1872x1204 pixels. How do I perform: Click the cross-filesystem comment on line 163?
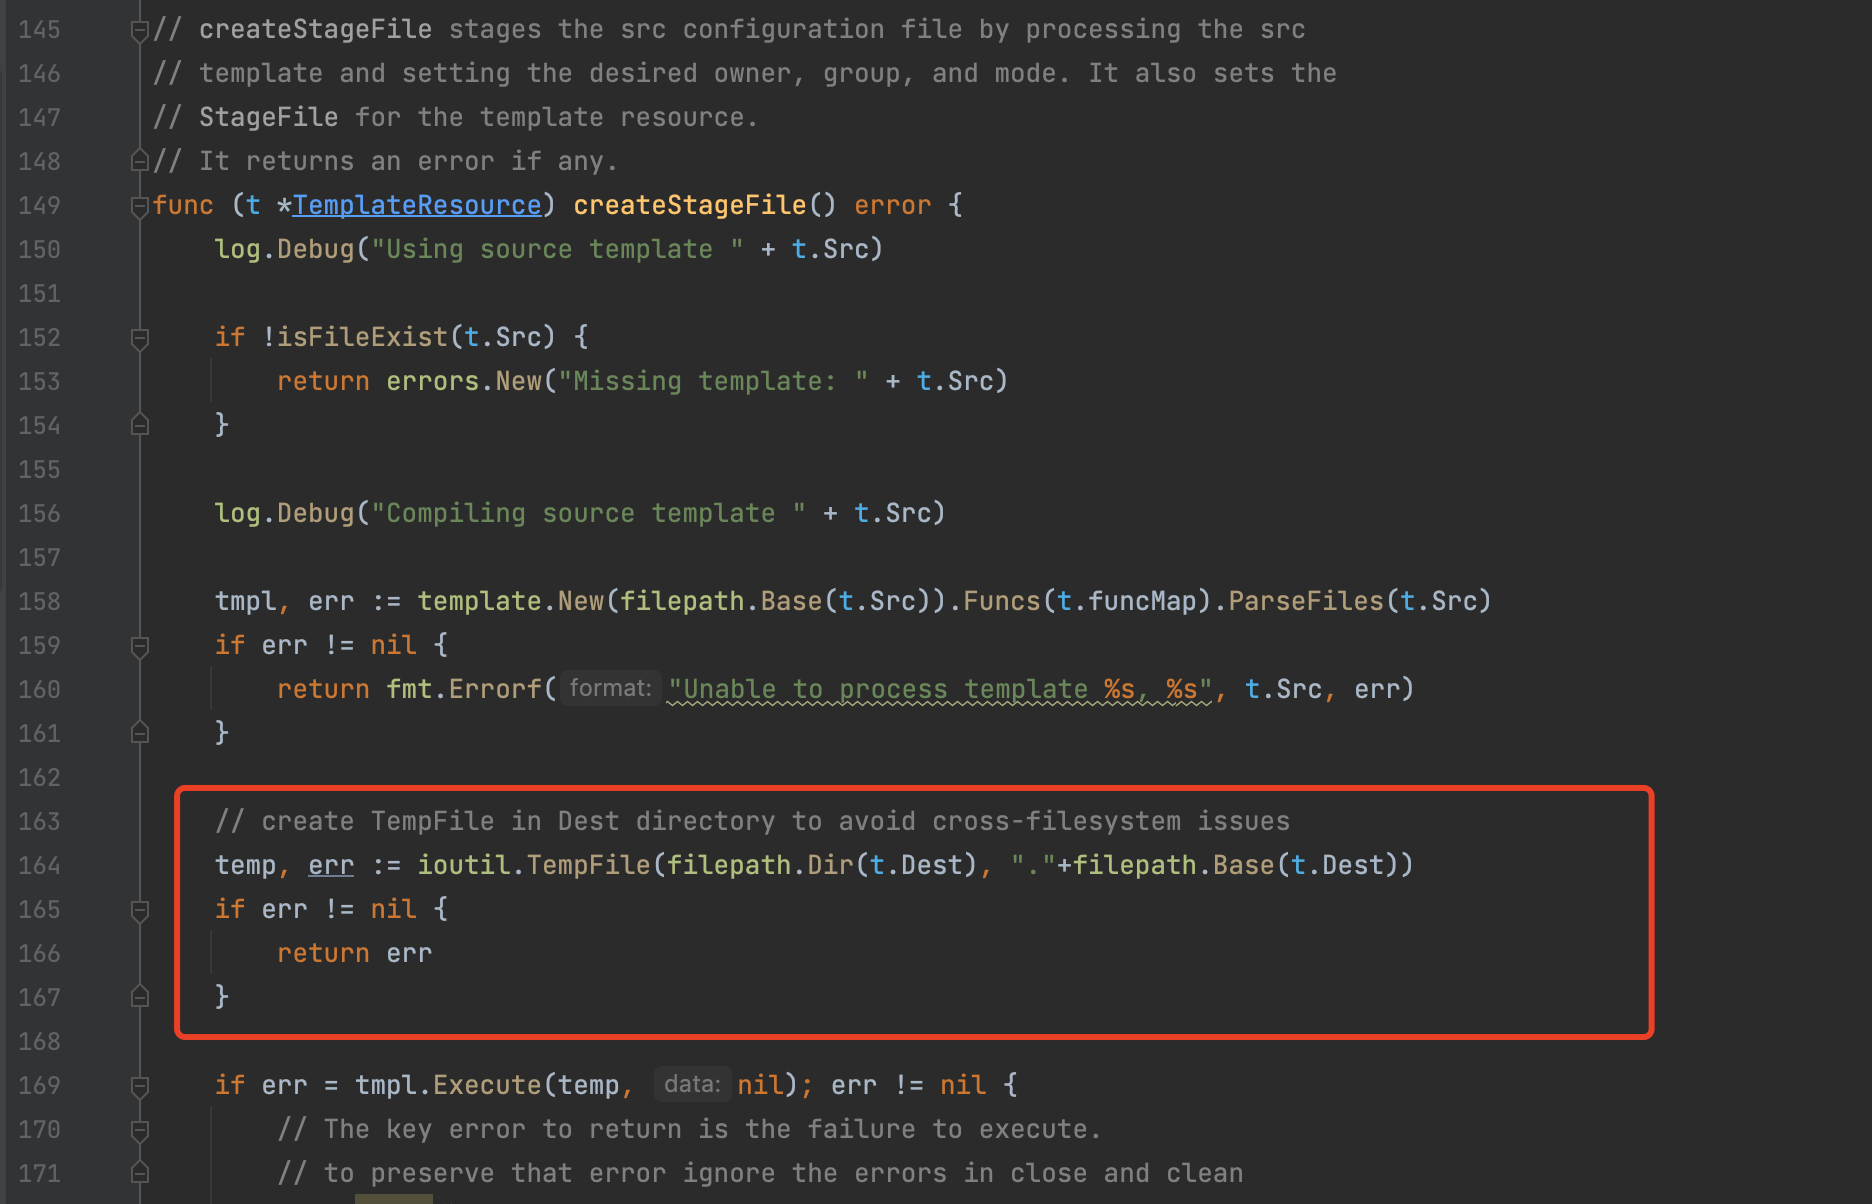(x=752, y=821)
